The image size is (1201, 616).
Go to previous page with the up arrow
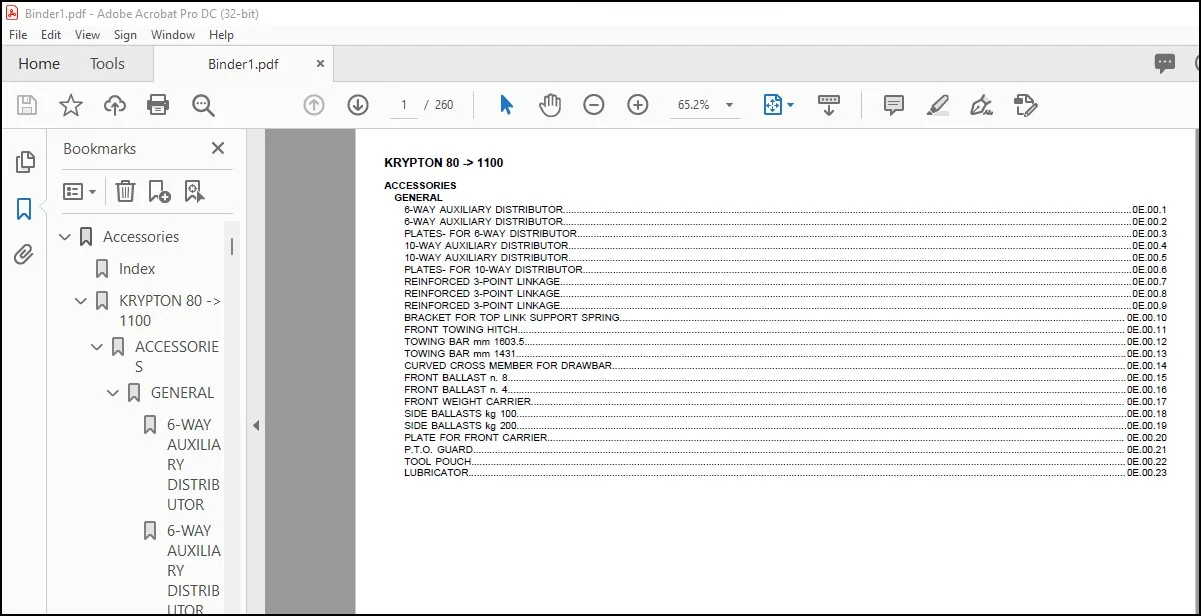click(314, 105)
